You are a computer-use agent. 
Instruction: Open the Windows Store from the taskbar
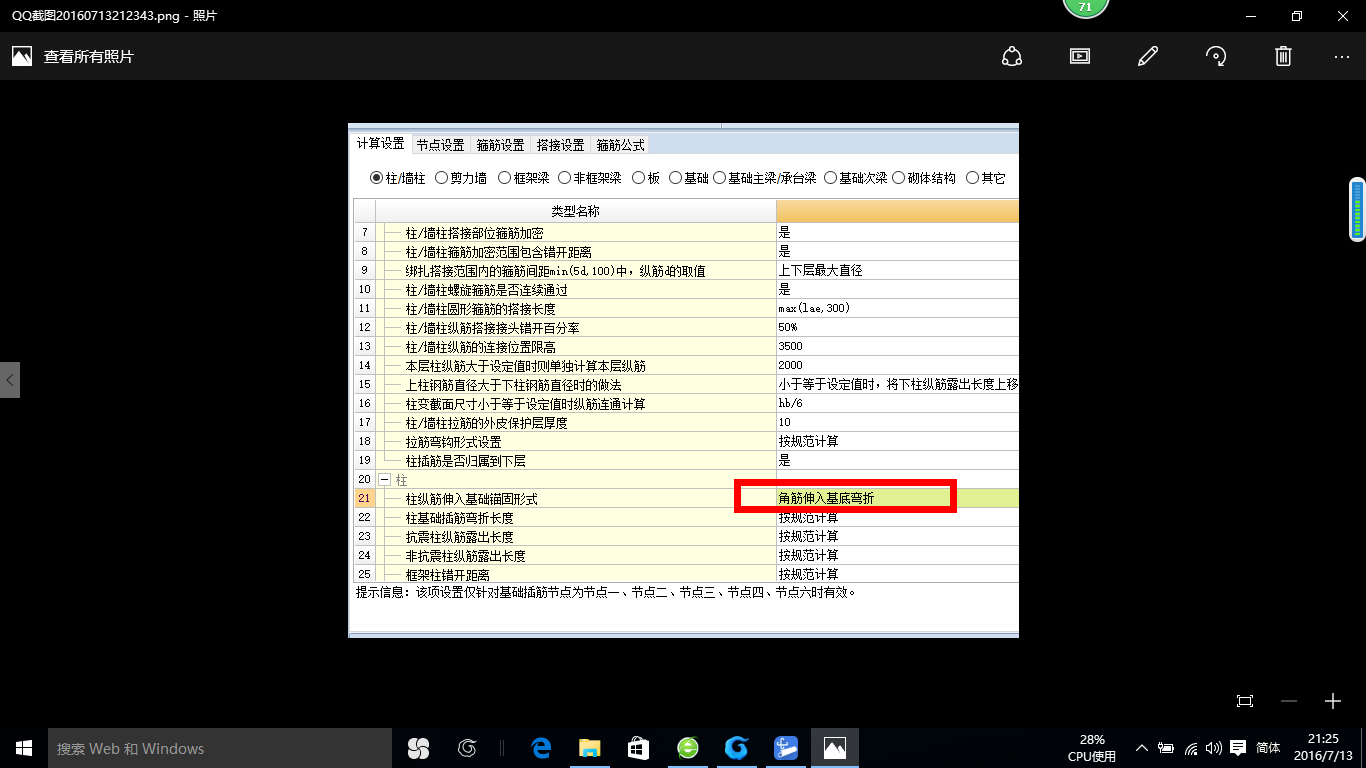(637, 748)
